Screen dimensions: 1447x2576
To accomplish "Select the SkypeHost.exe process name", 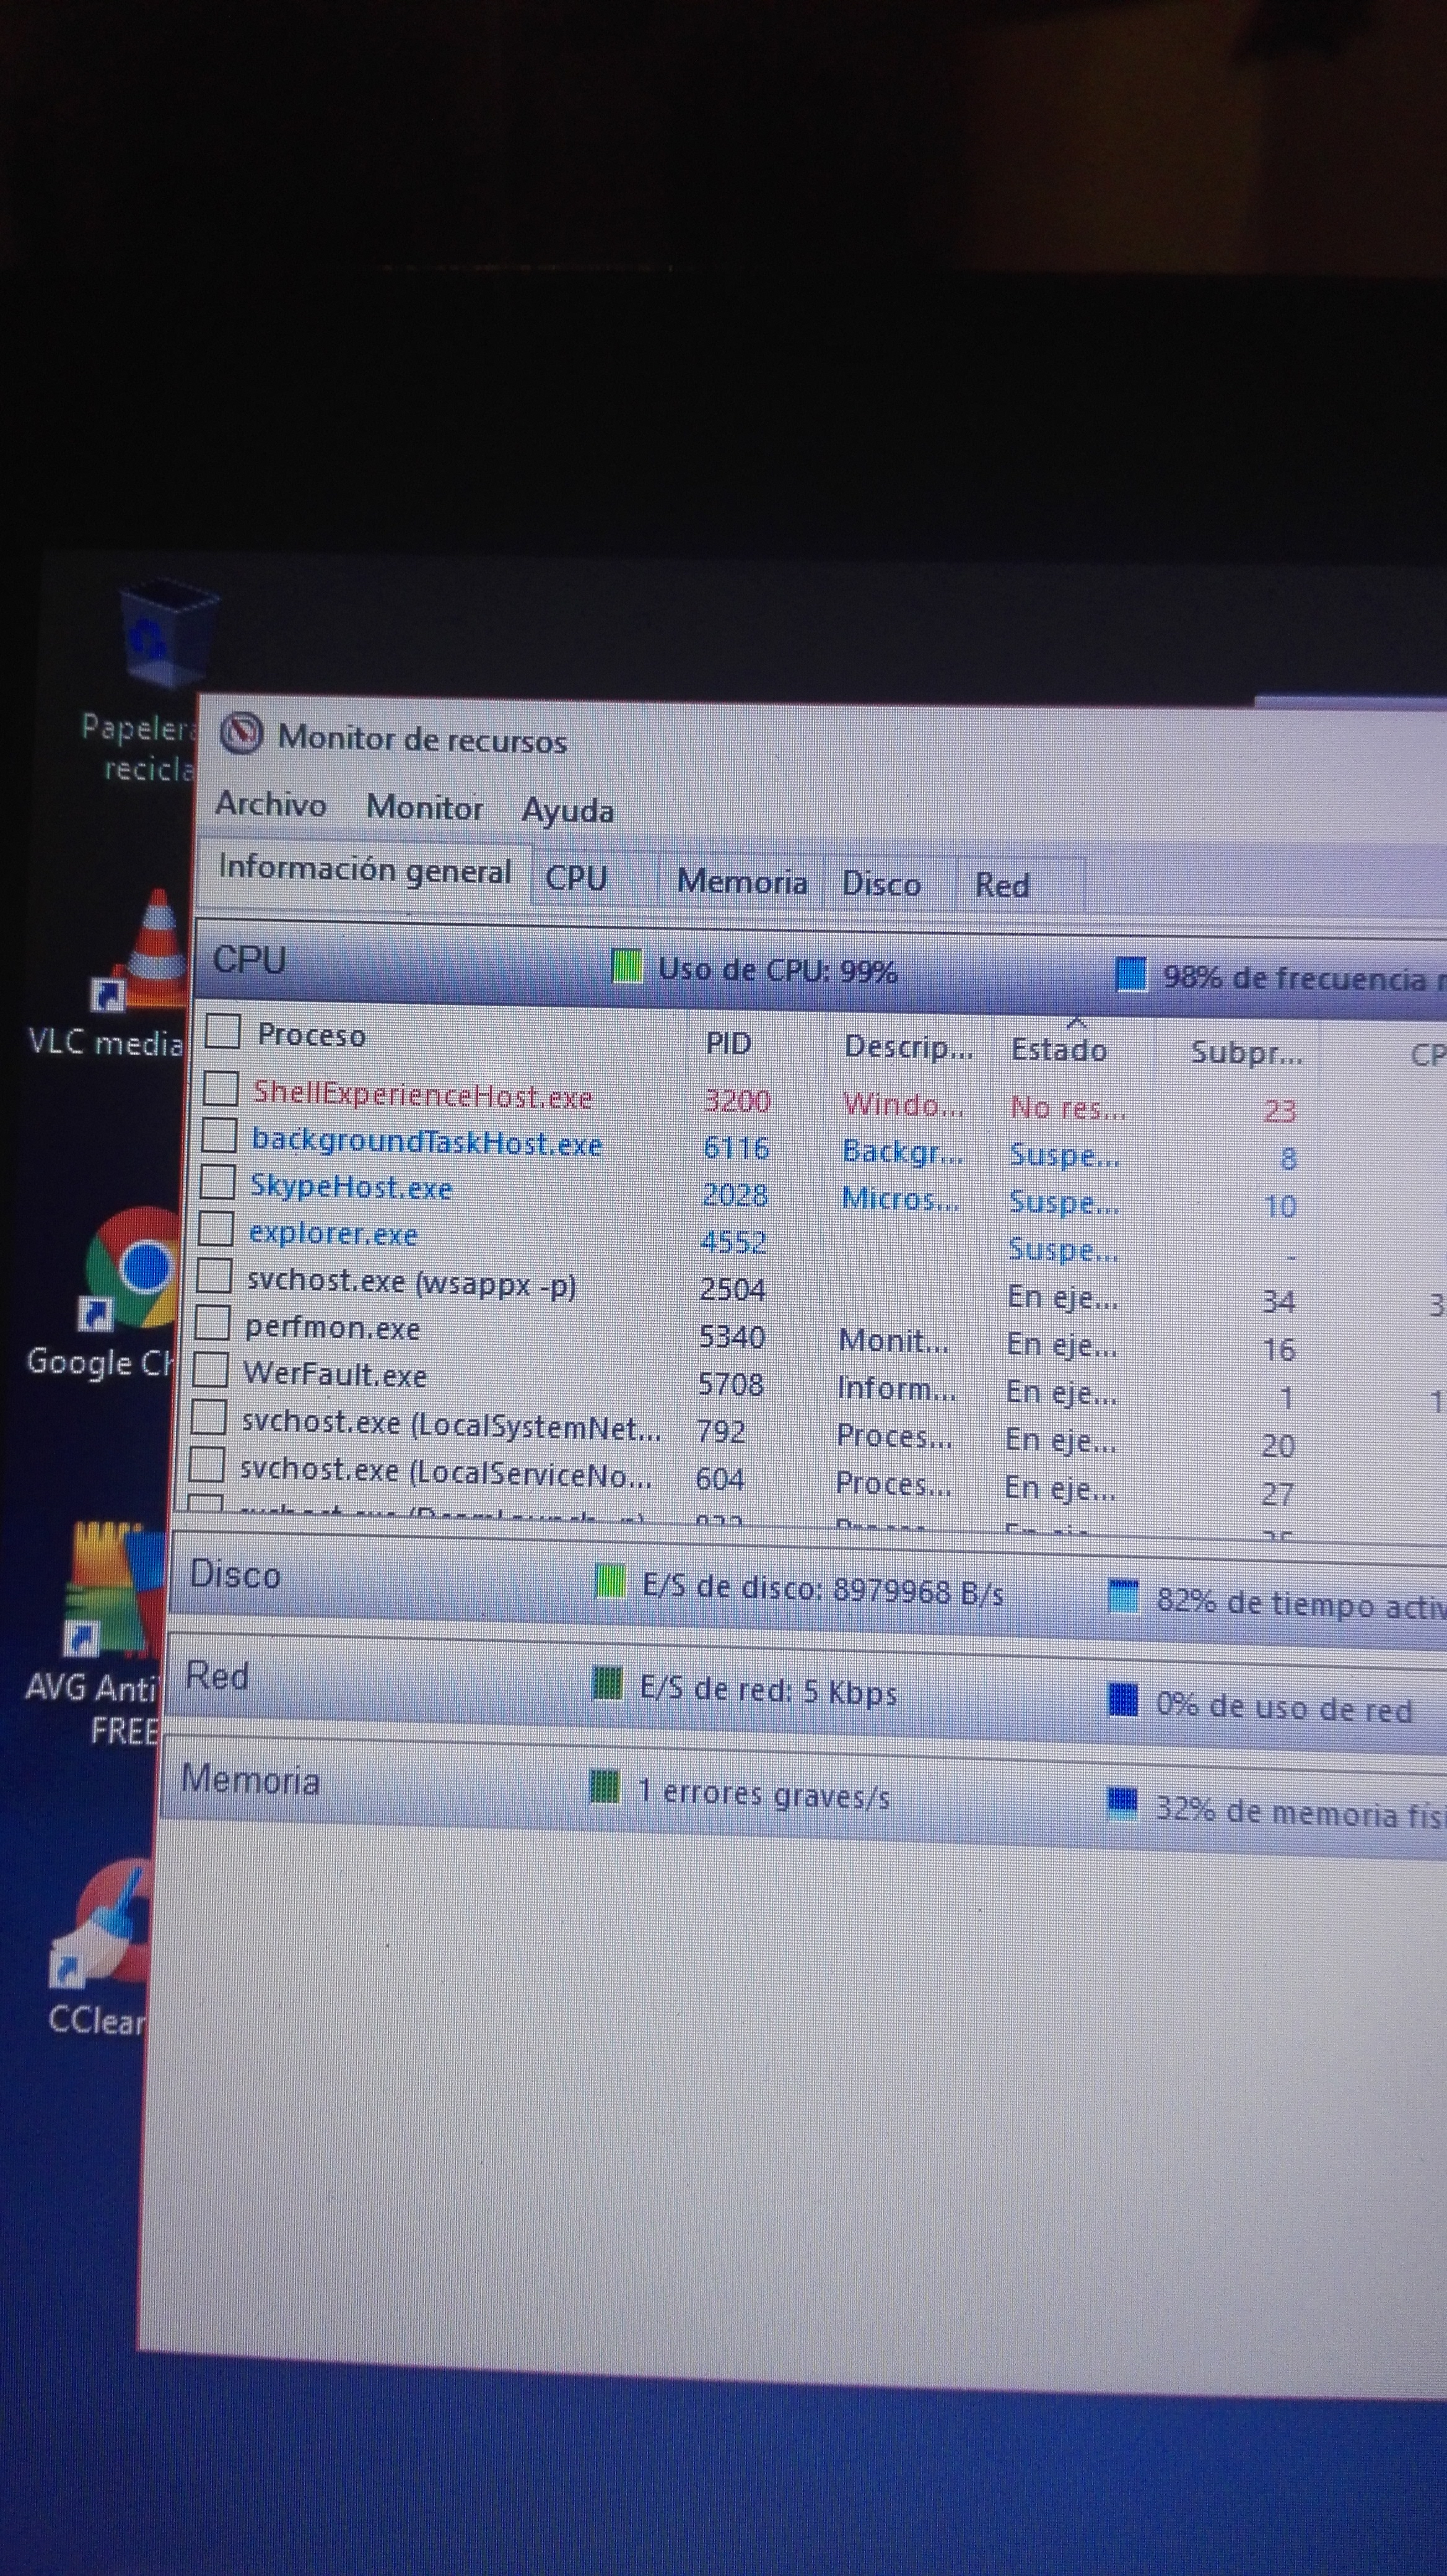I will [x=350, y=1187].
